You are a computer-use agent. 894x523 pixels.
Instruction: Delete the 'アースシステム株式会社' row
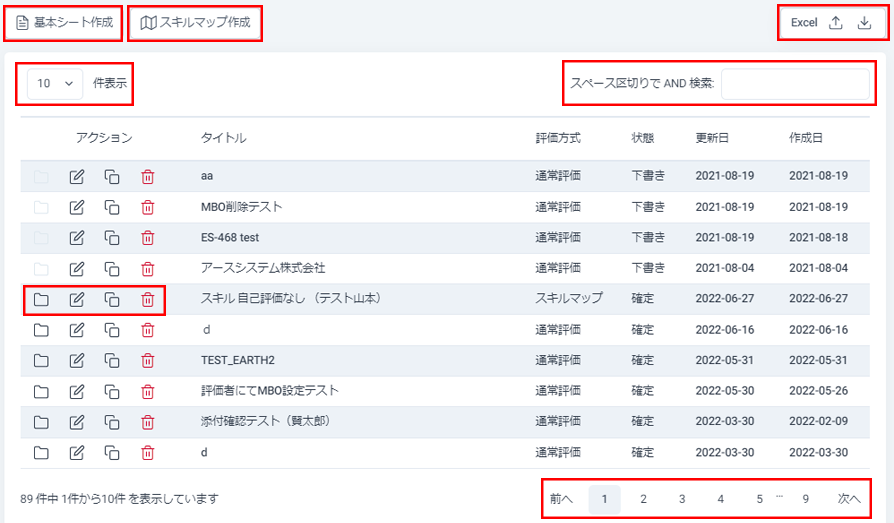(147, 269)
